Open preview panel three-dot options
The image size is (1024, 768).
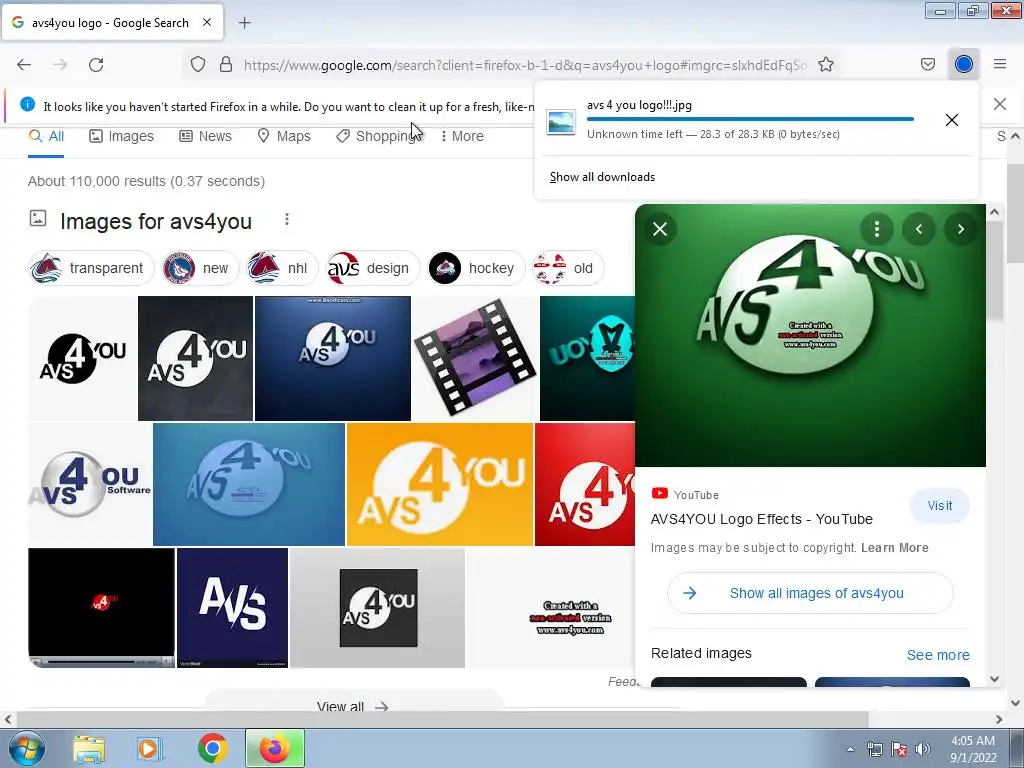pos(876,229)
